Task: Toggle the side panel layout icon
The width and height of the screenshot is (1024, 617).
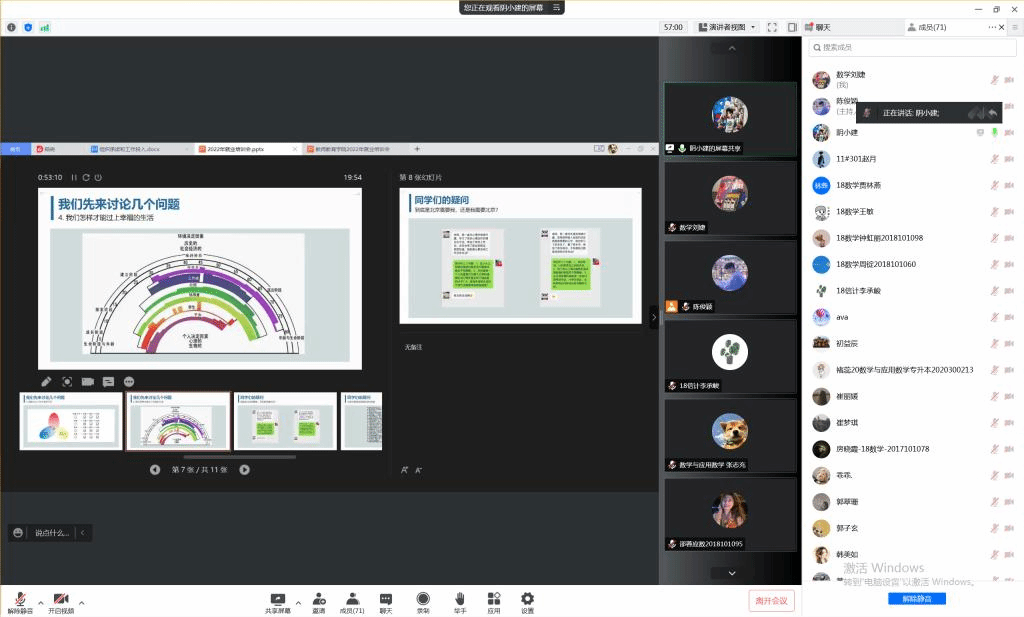Action: point(792,27)
